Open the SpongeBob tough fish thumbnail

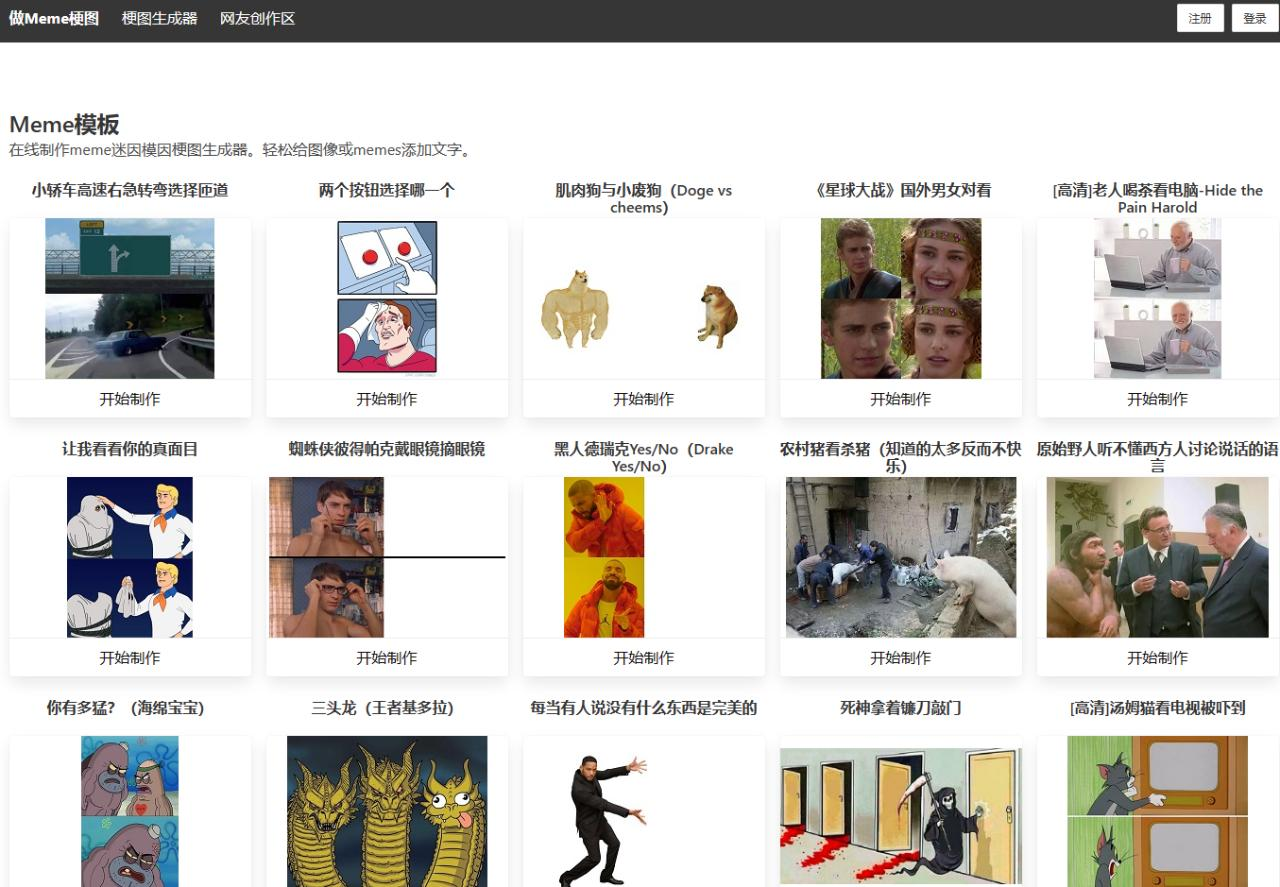pyautogui.click(x=130, y=812)
